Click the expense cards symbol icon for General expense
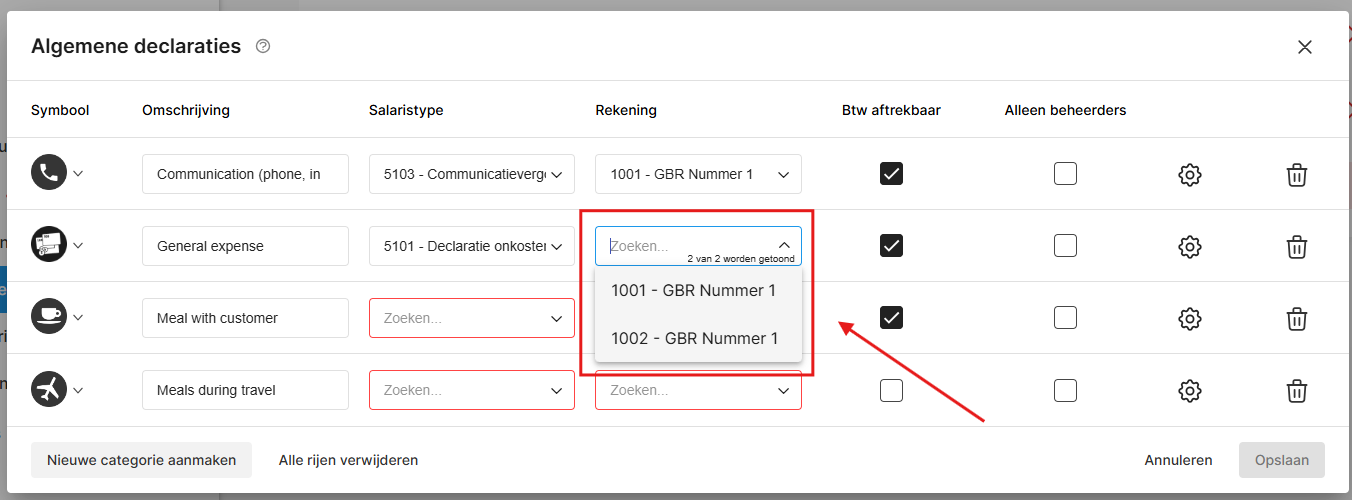 point(48,246)
